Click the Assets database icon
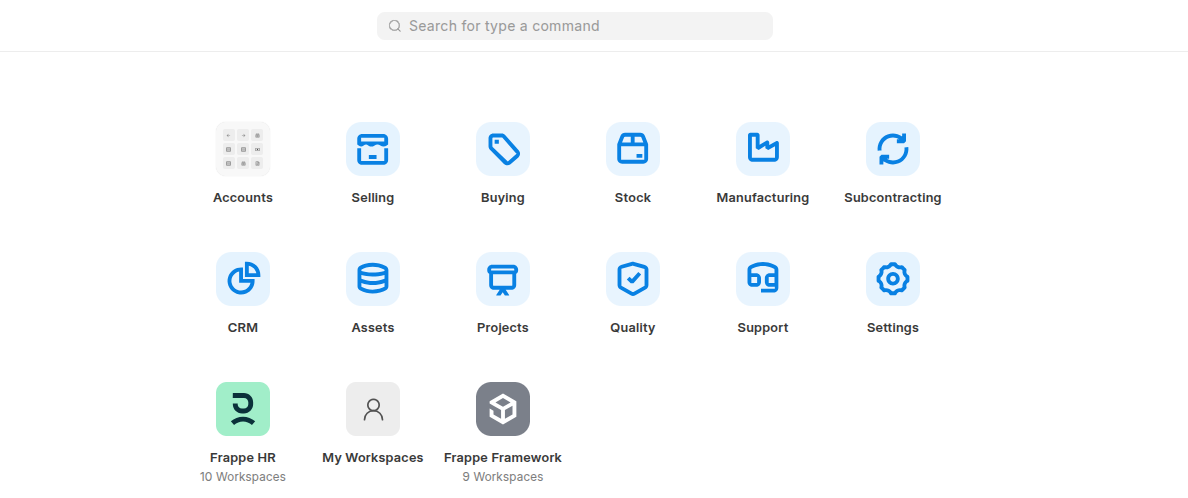This screenshot has width=1188, height=498. point(373,279)
